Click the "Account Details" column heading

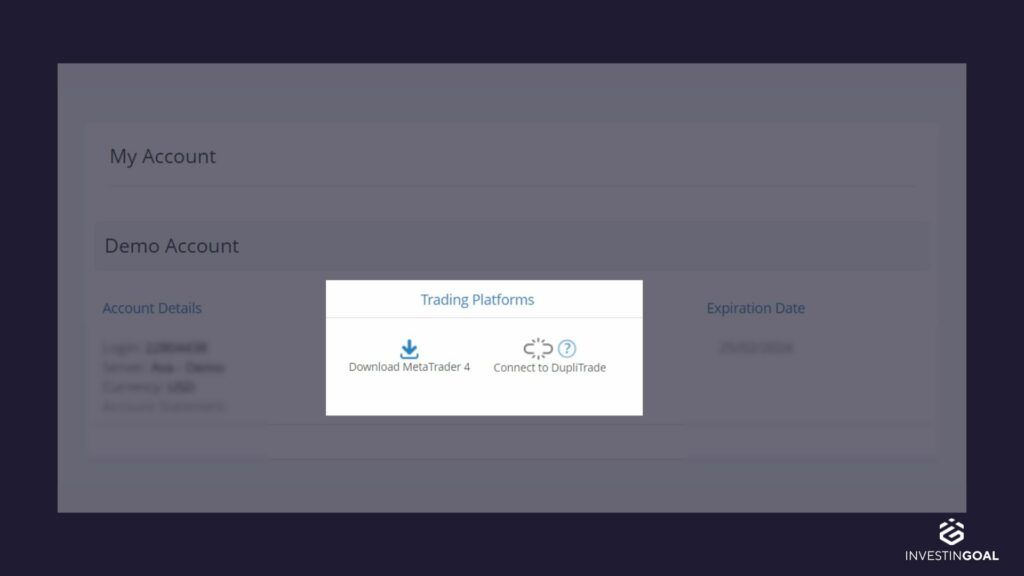pos(152,308)
